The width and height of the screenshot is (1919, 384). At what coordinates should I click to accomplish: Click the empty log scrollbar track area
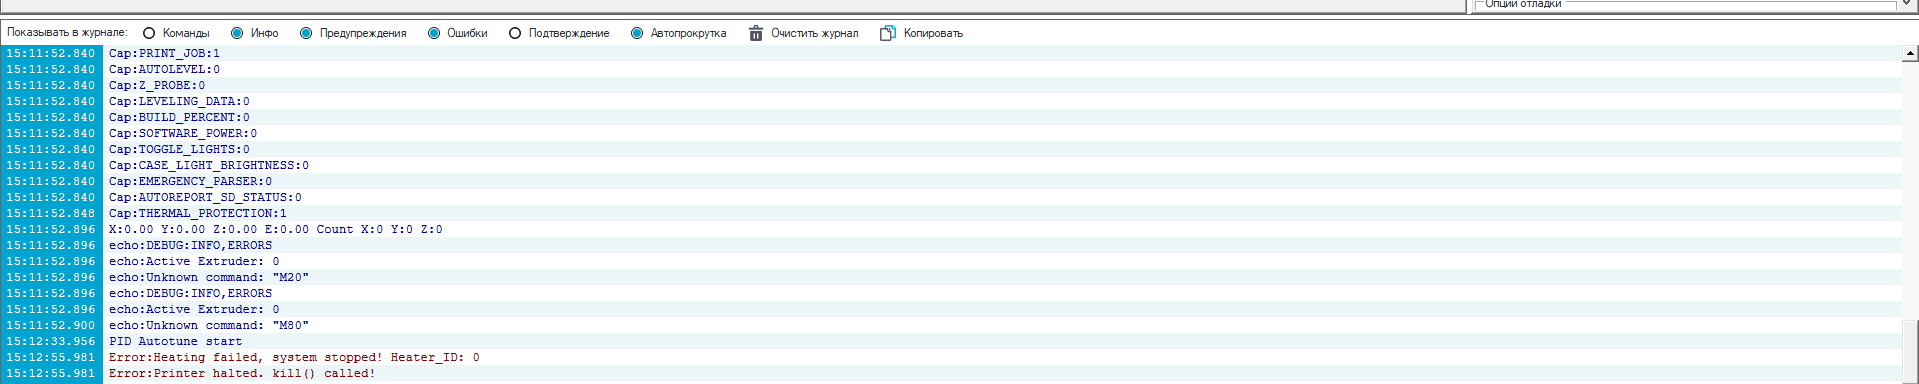pos(1910,190)
